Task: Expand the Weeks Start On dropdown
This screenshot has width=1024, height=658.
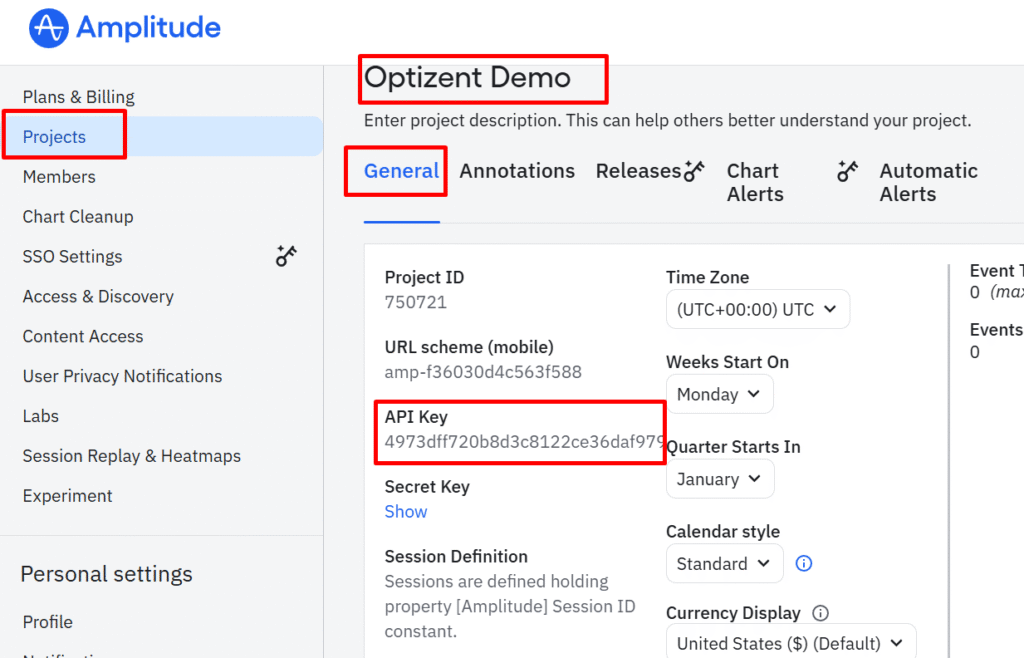Action: click(719, 395)
